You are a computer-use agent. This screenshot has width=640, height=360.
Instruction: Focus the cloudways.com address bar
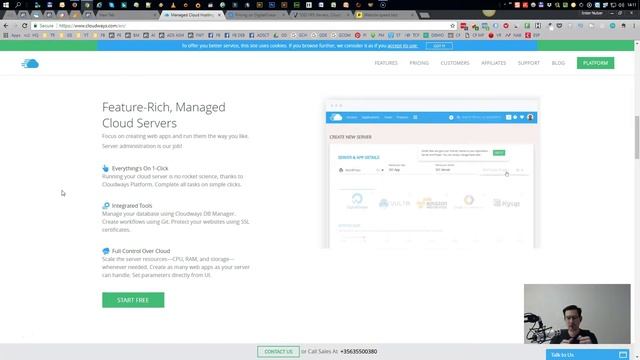[x=245, y=26]
